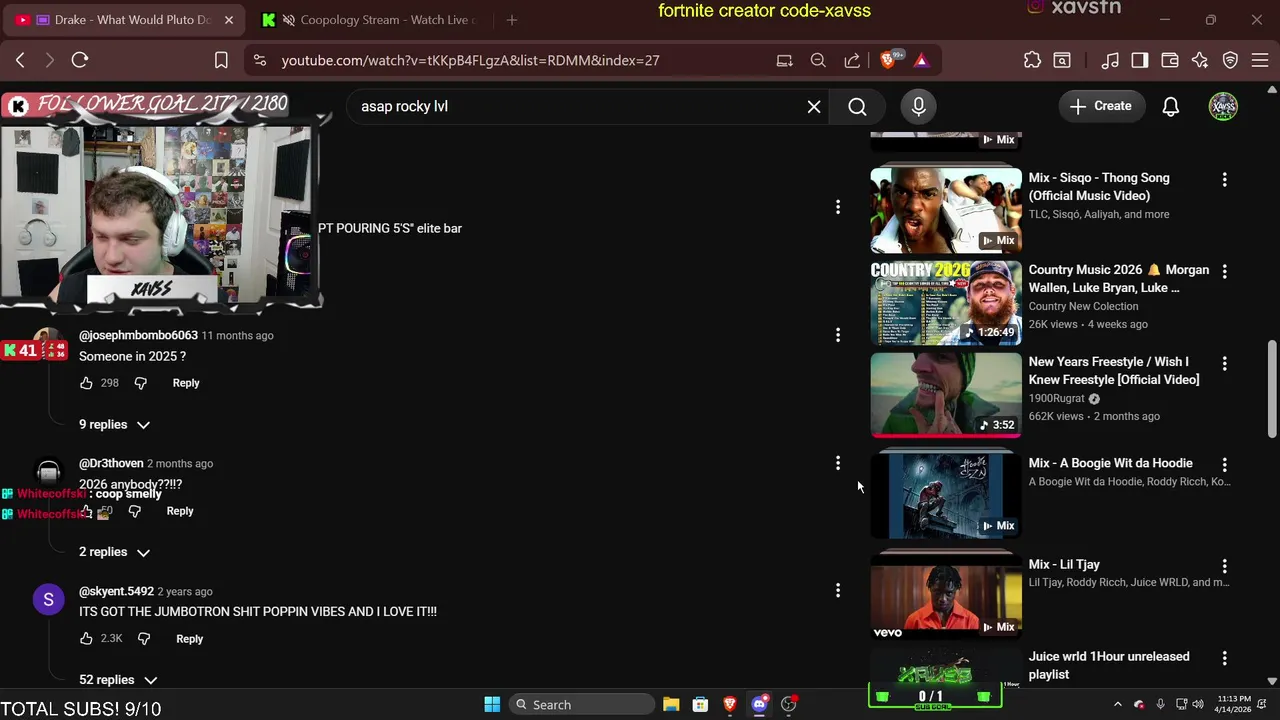Open options menu for the 'elite bar' comment
The width and height of the screenshot is (1280, 720).
point(838,207)
